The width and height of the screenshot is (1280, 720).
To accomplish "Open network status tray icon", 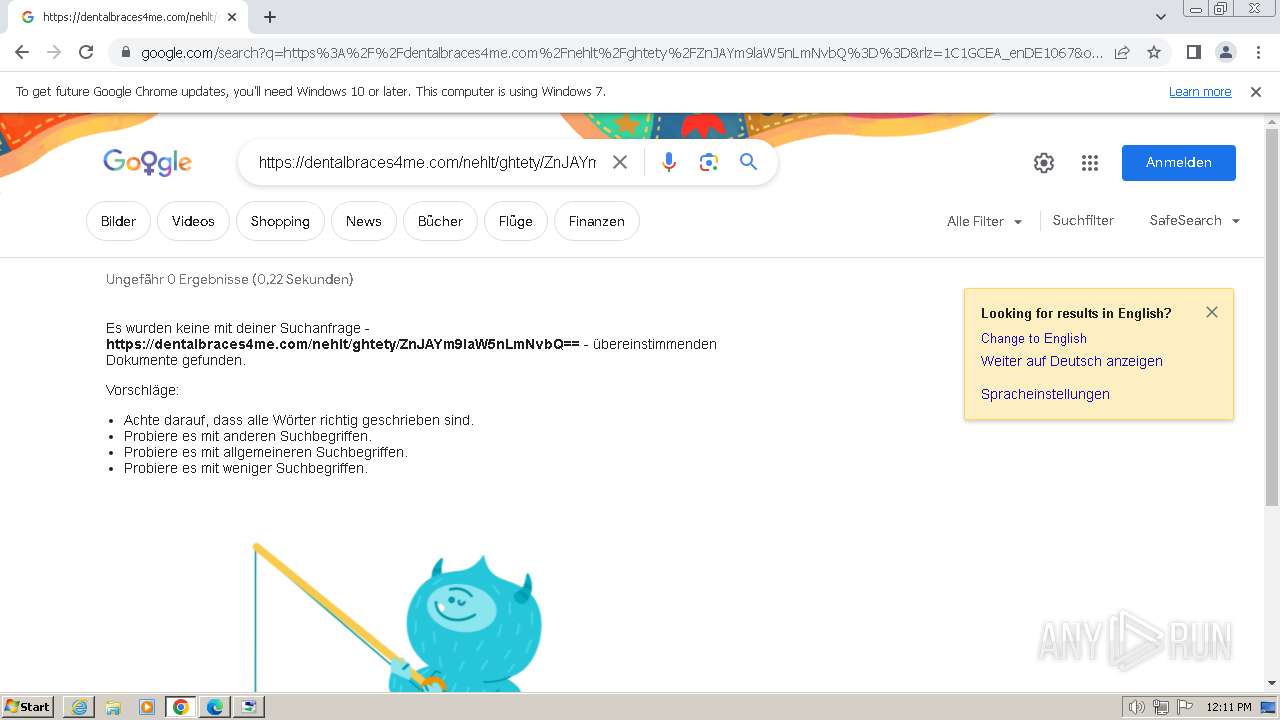I will click(x=1161, y=707).
